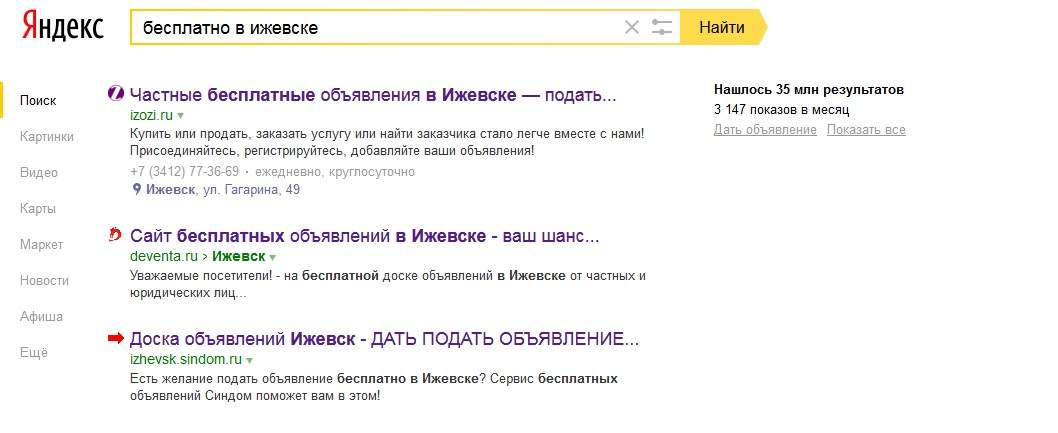Click the Ижевск breadcrumb after deventa.ru
1058x433 pixels.
pos(238,257)
